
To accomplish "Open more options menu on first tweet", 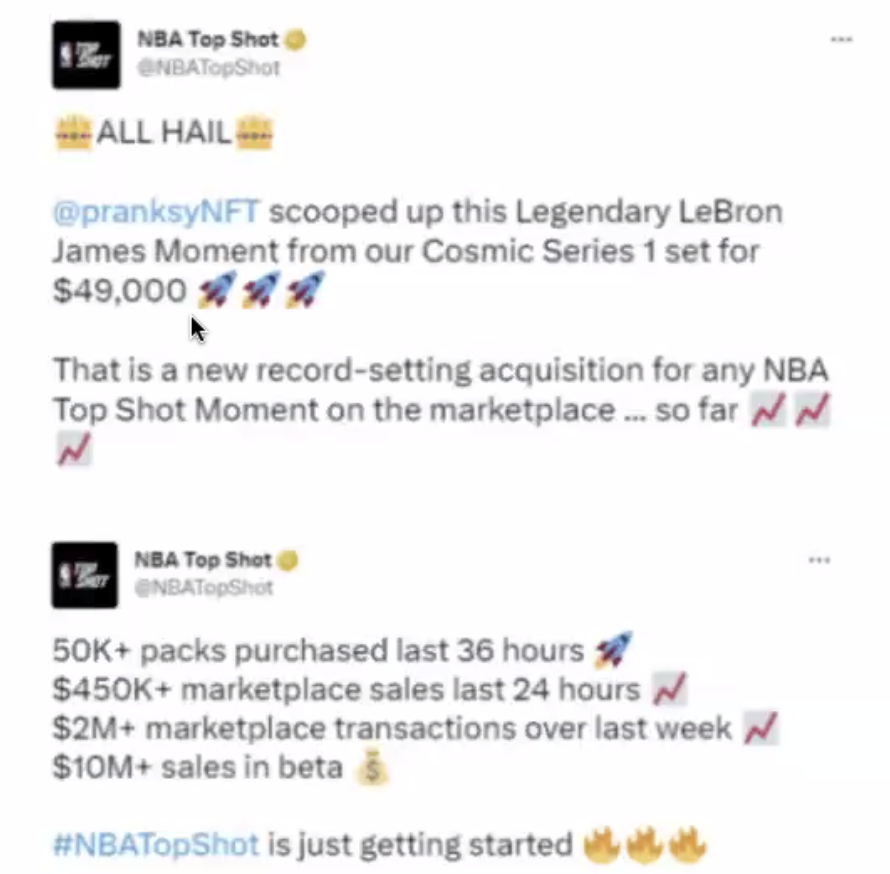I will 841,39.
